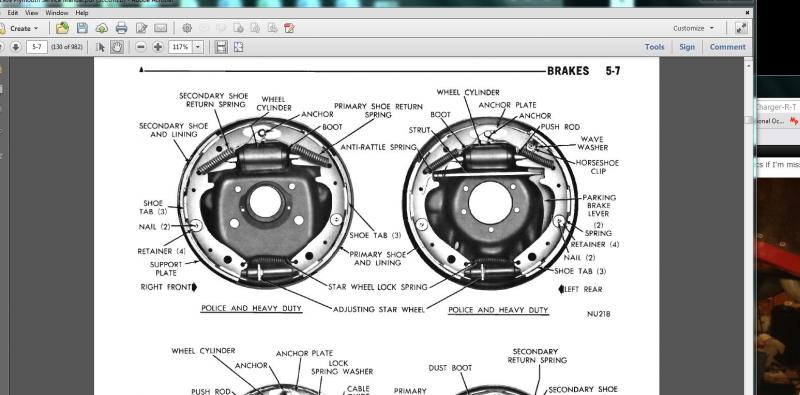Zoom in with the plus button
Image resolution: width=800 pixels, height=395 pixels.
[158, 47]
